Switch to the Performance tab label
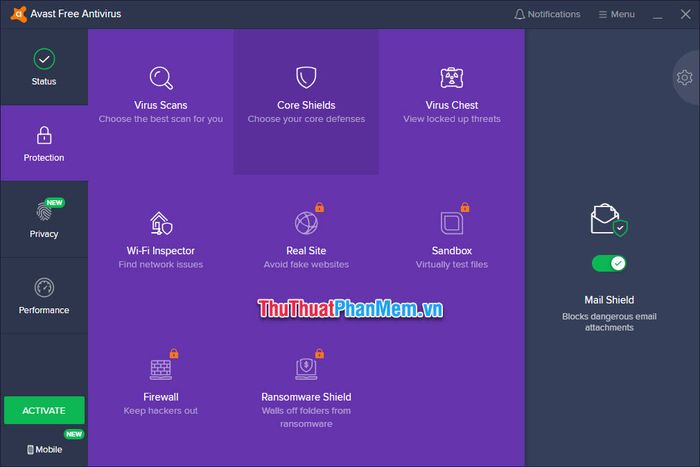Viewport: 700px width, 467px height. [x=44, y=310]
